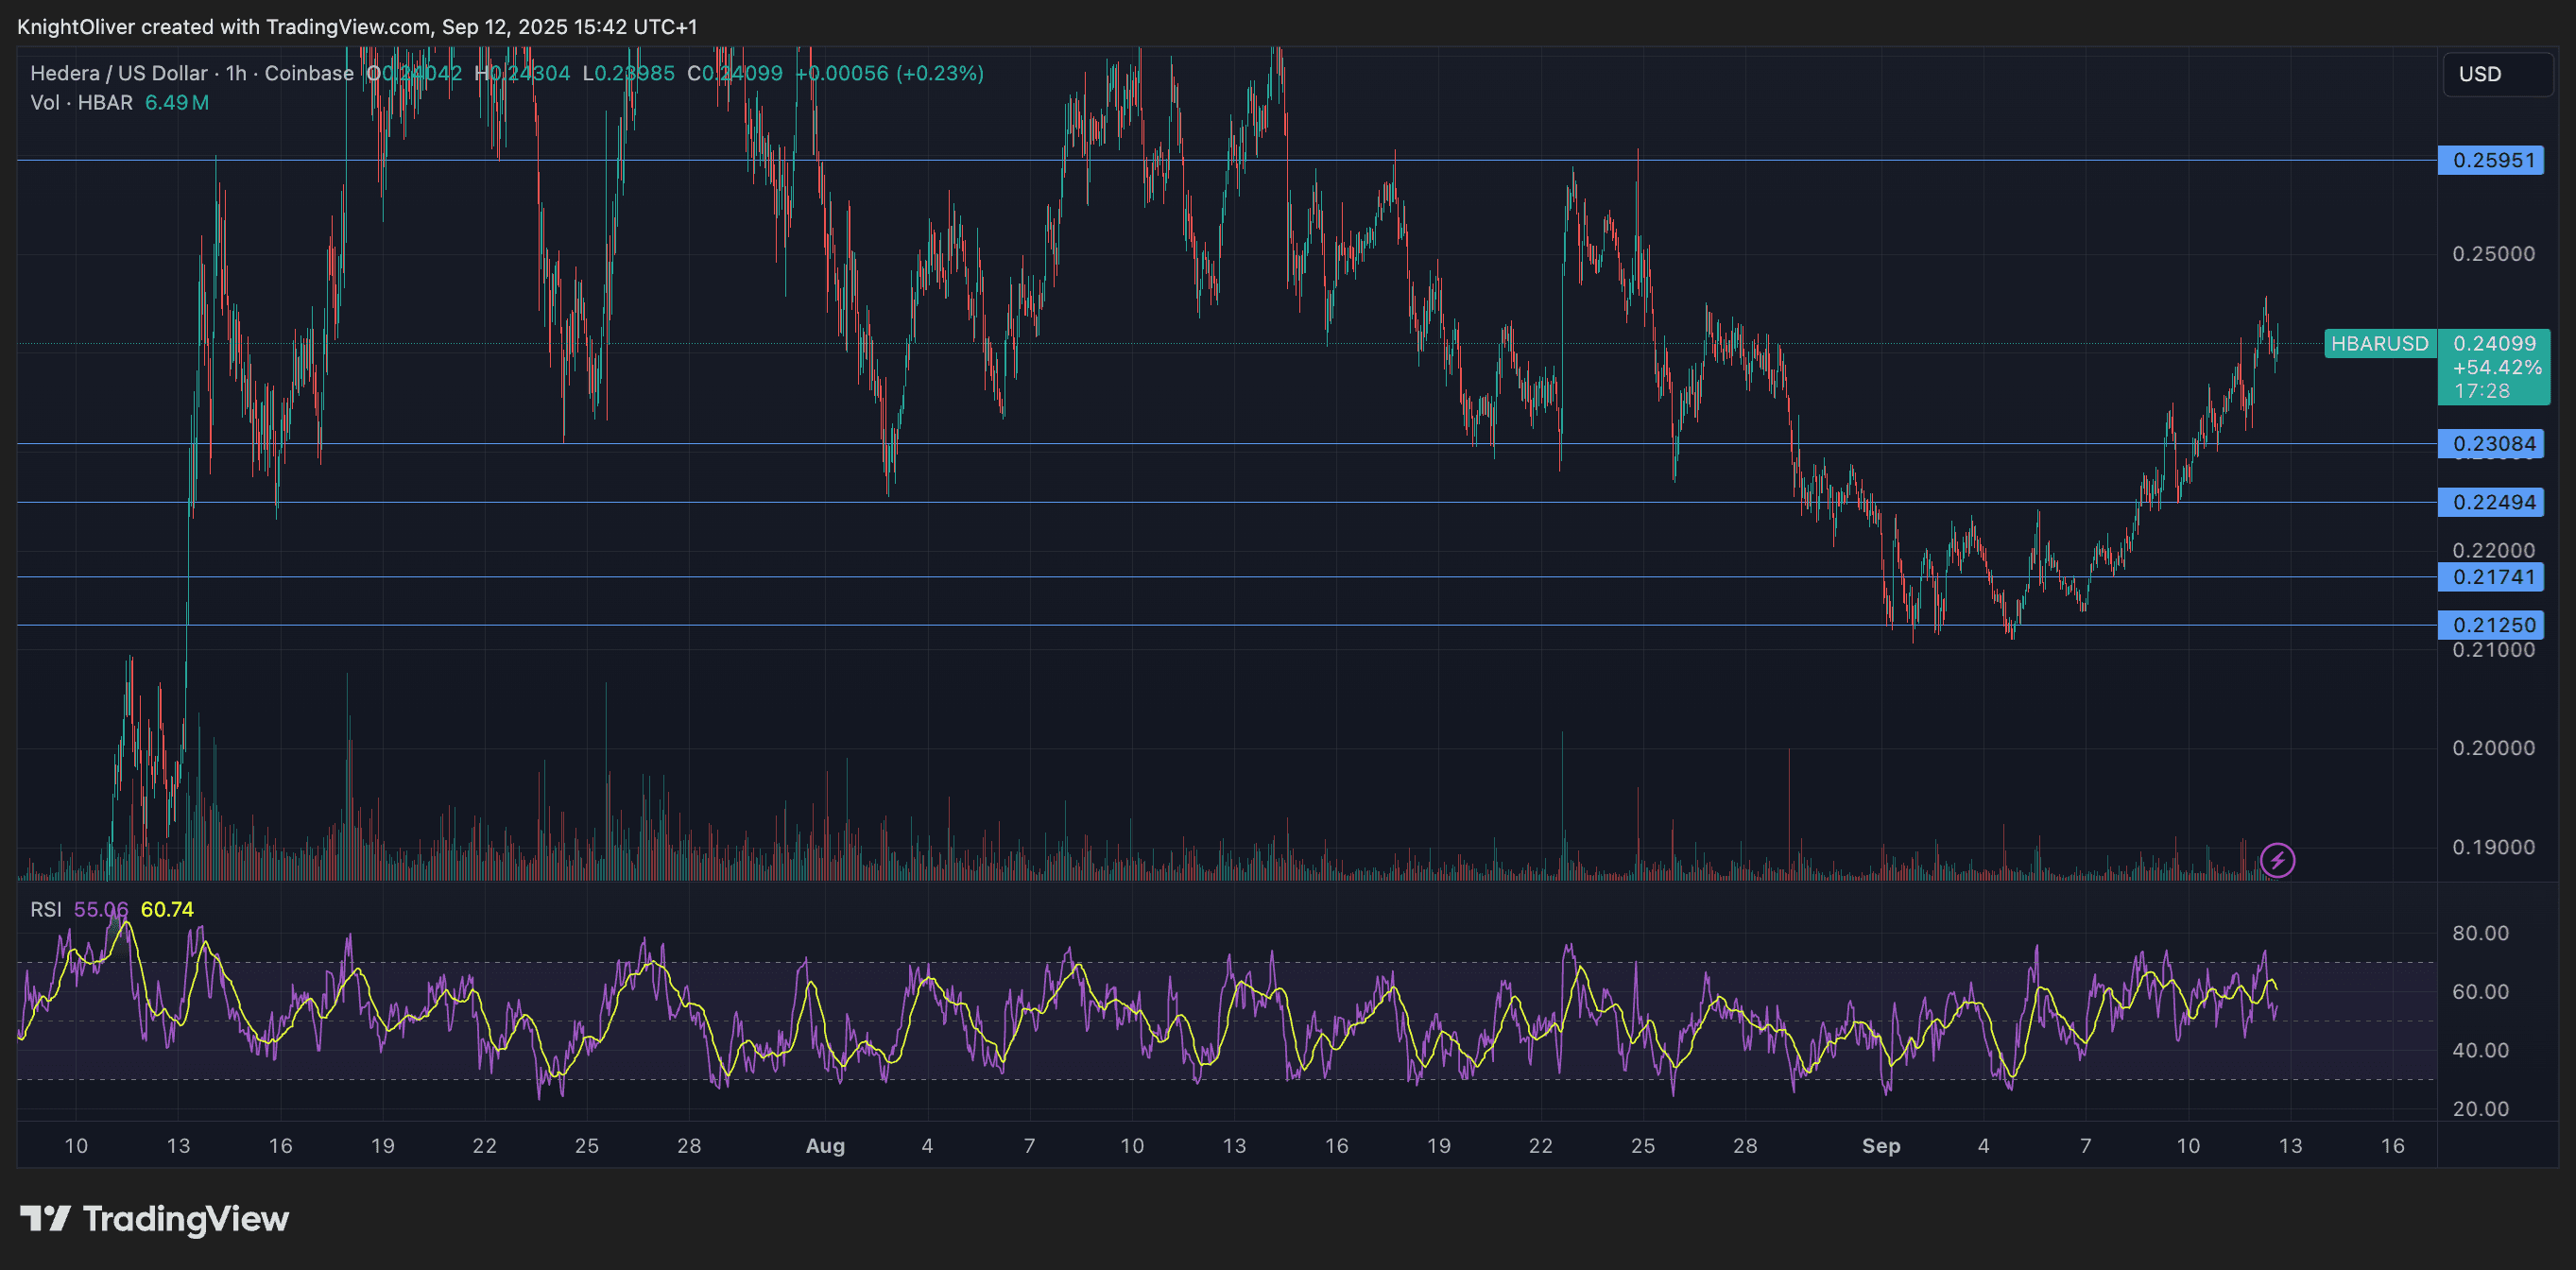The image size is (2576, 1270).
Task: Click the TradingView logo
Action: (x=155, y=1219)
